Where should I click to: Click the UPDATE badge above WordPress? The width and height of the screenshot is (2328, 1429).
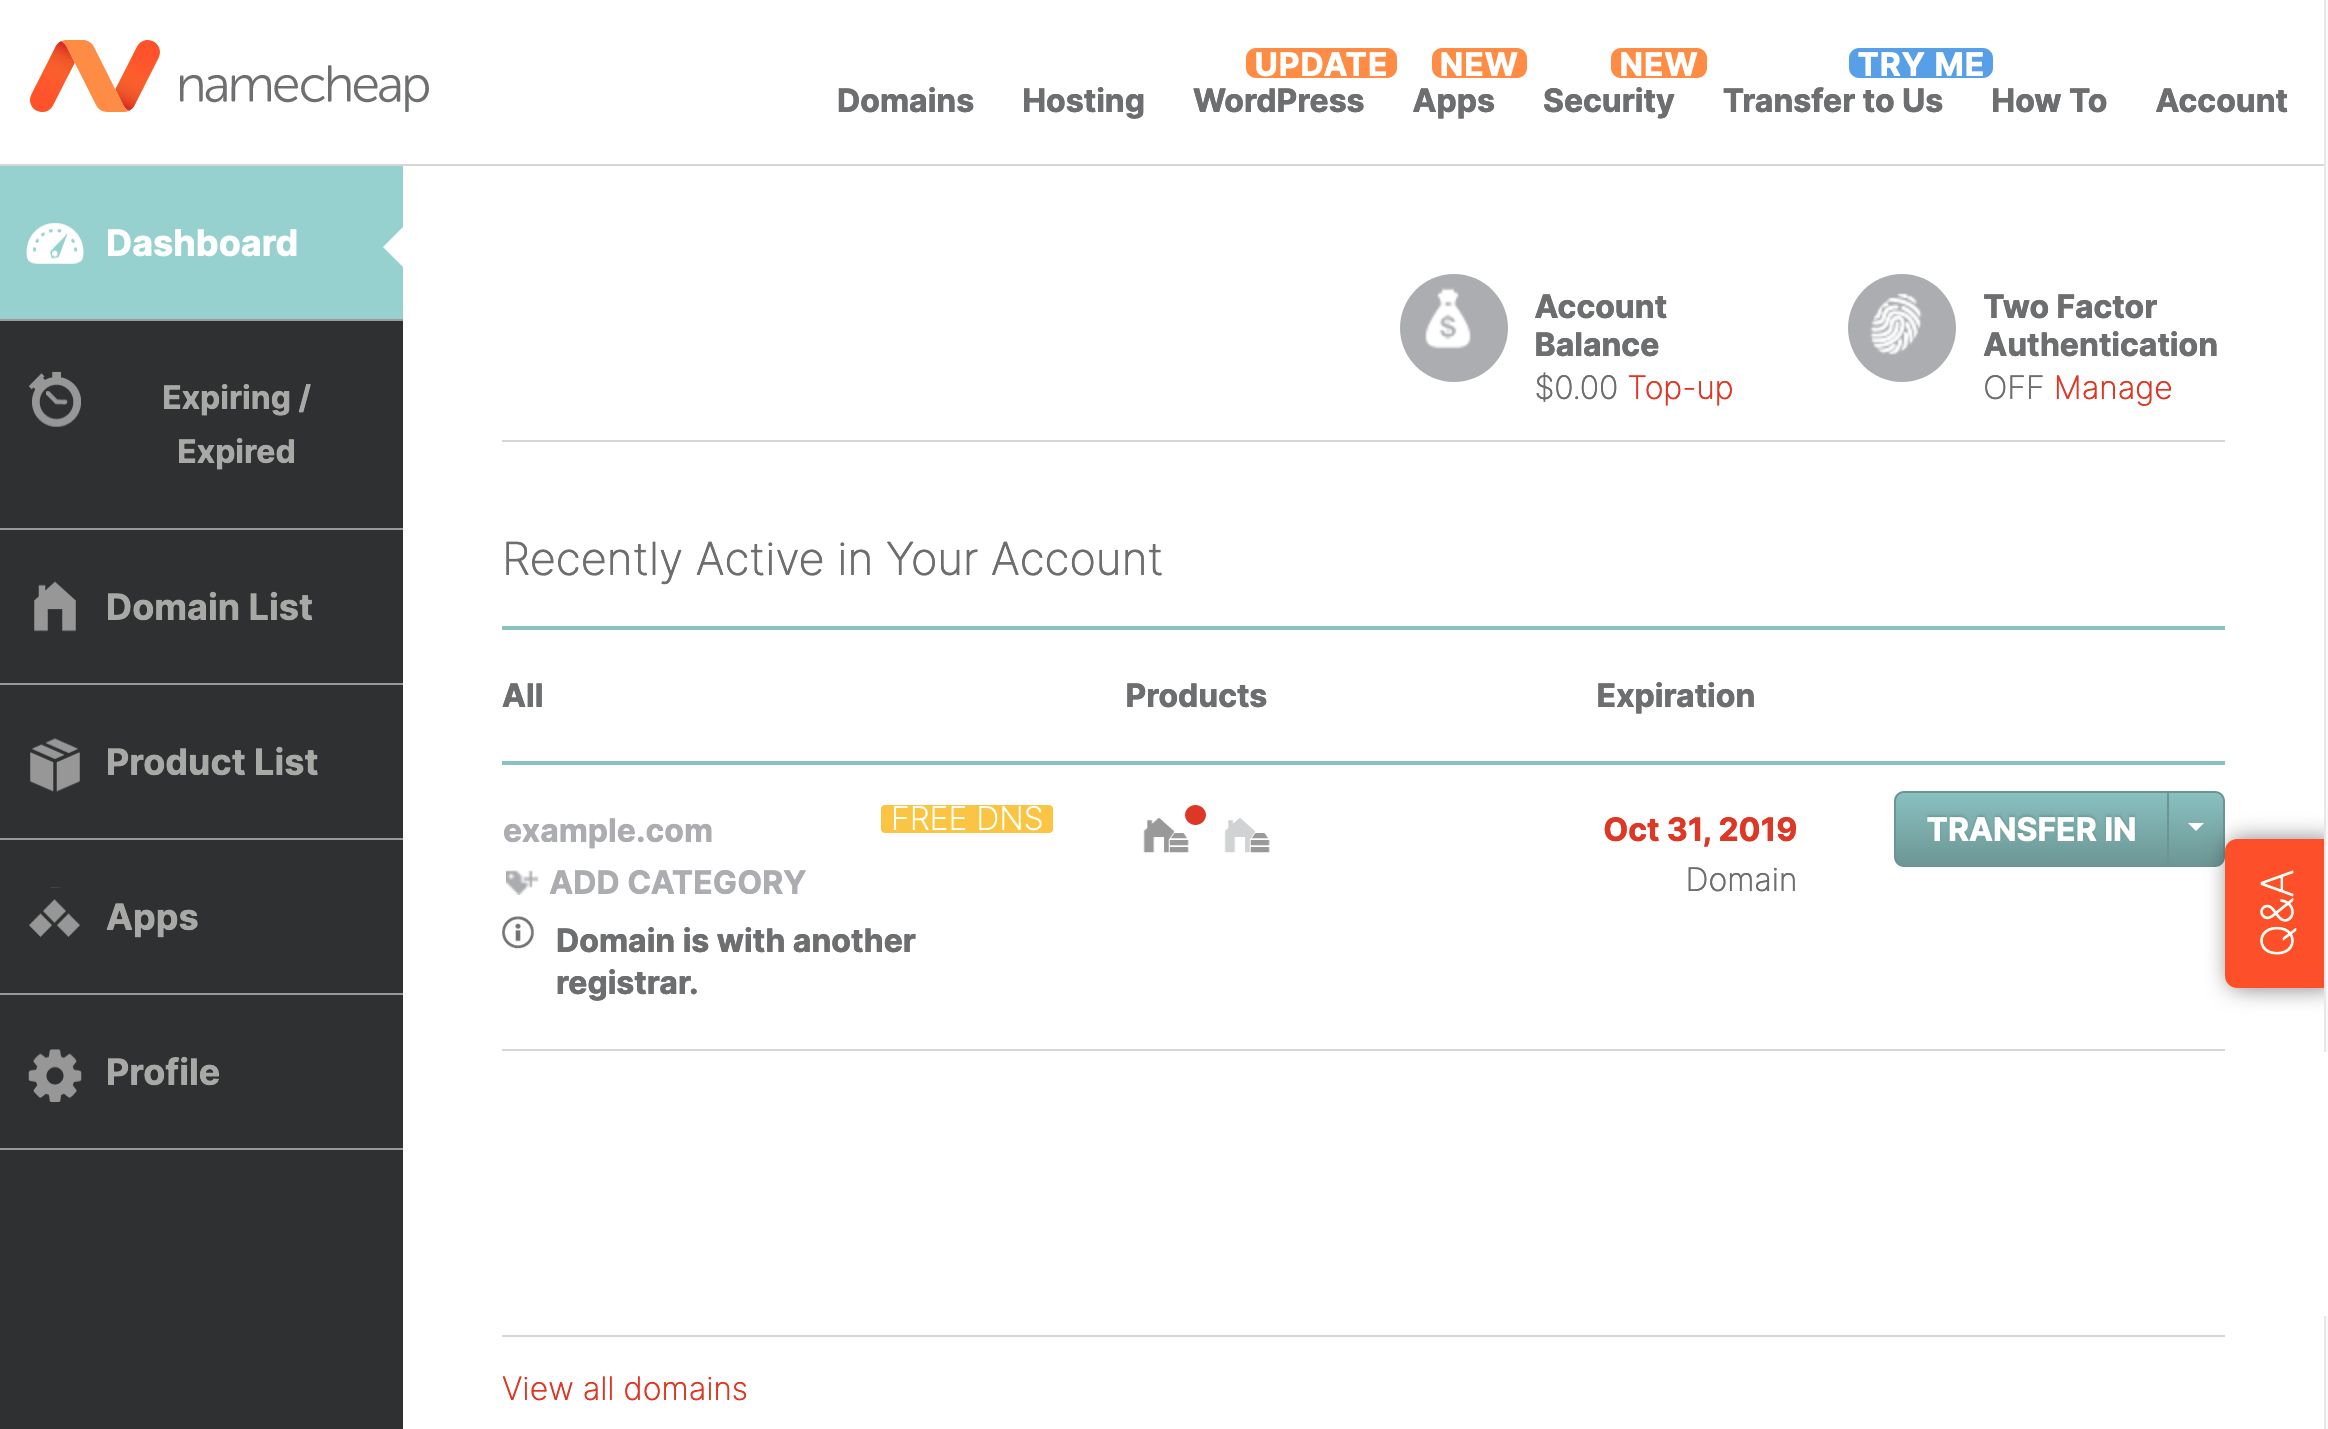coord(1321,63)
